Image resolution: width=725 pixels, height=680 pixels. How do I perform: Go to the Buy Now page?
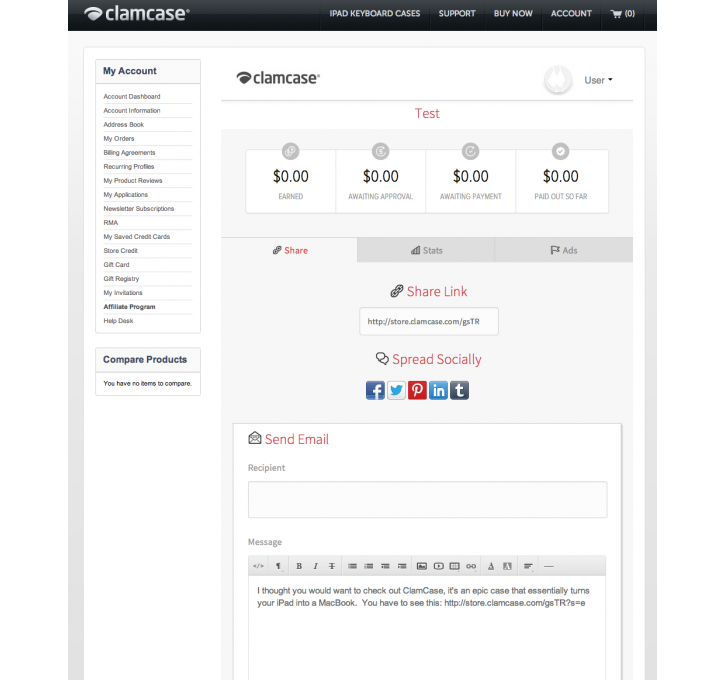[x=513, y=14]
